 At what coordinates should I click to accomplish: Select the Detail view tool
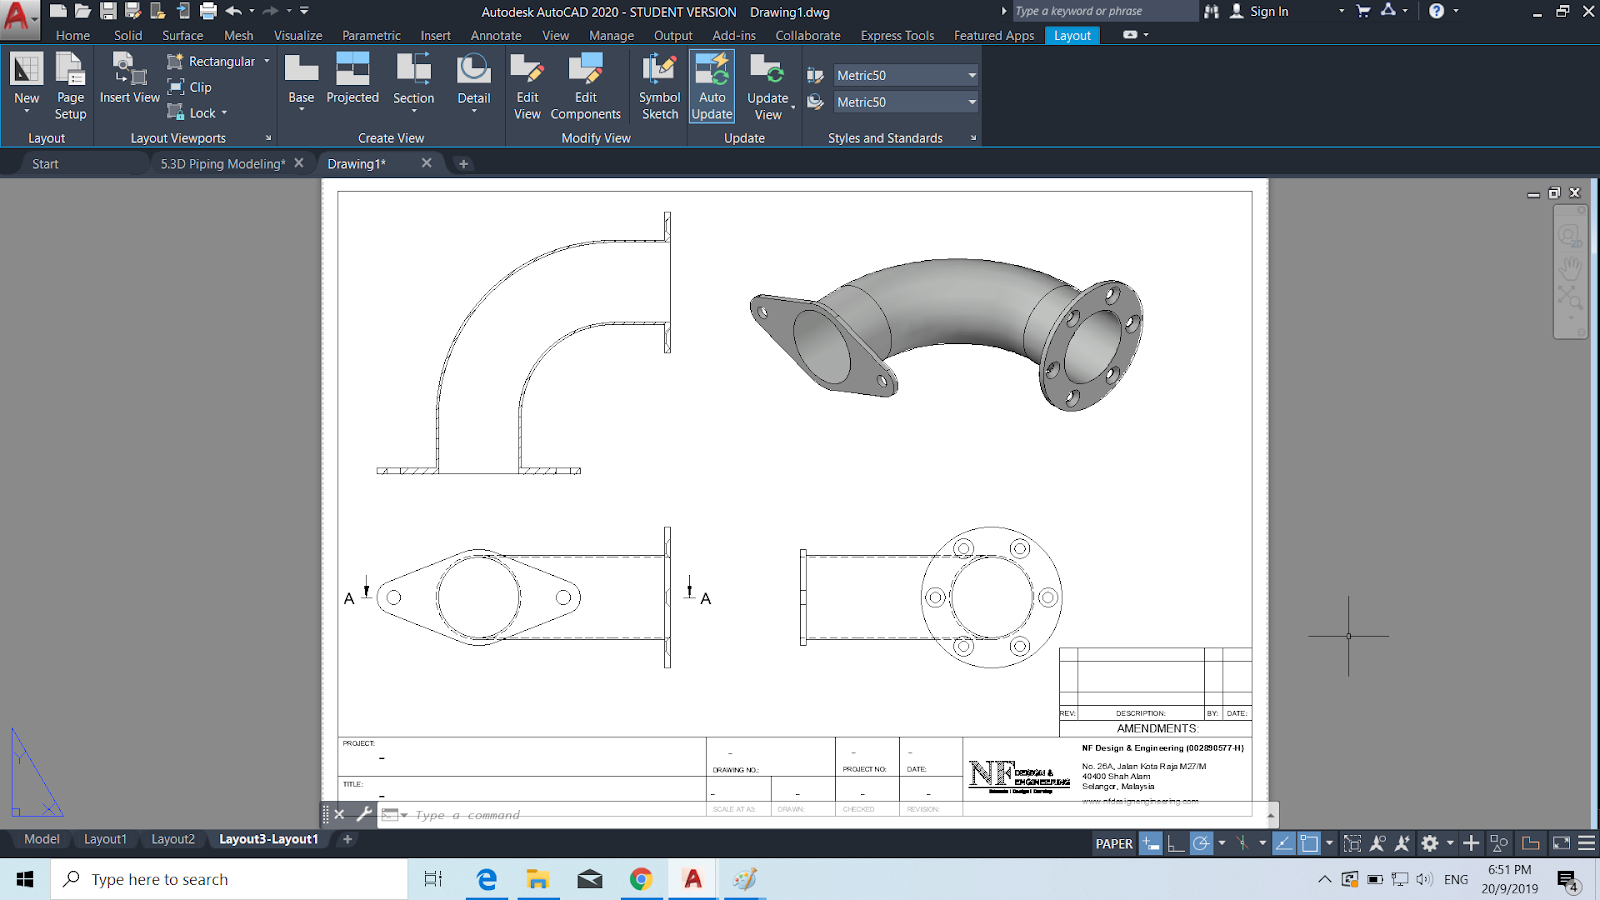[473, 80]
